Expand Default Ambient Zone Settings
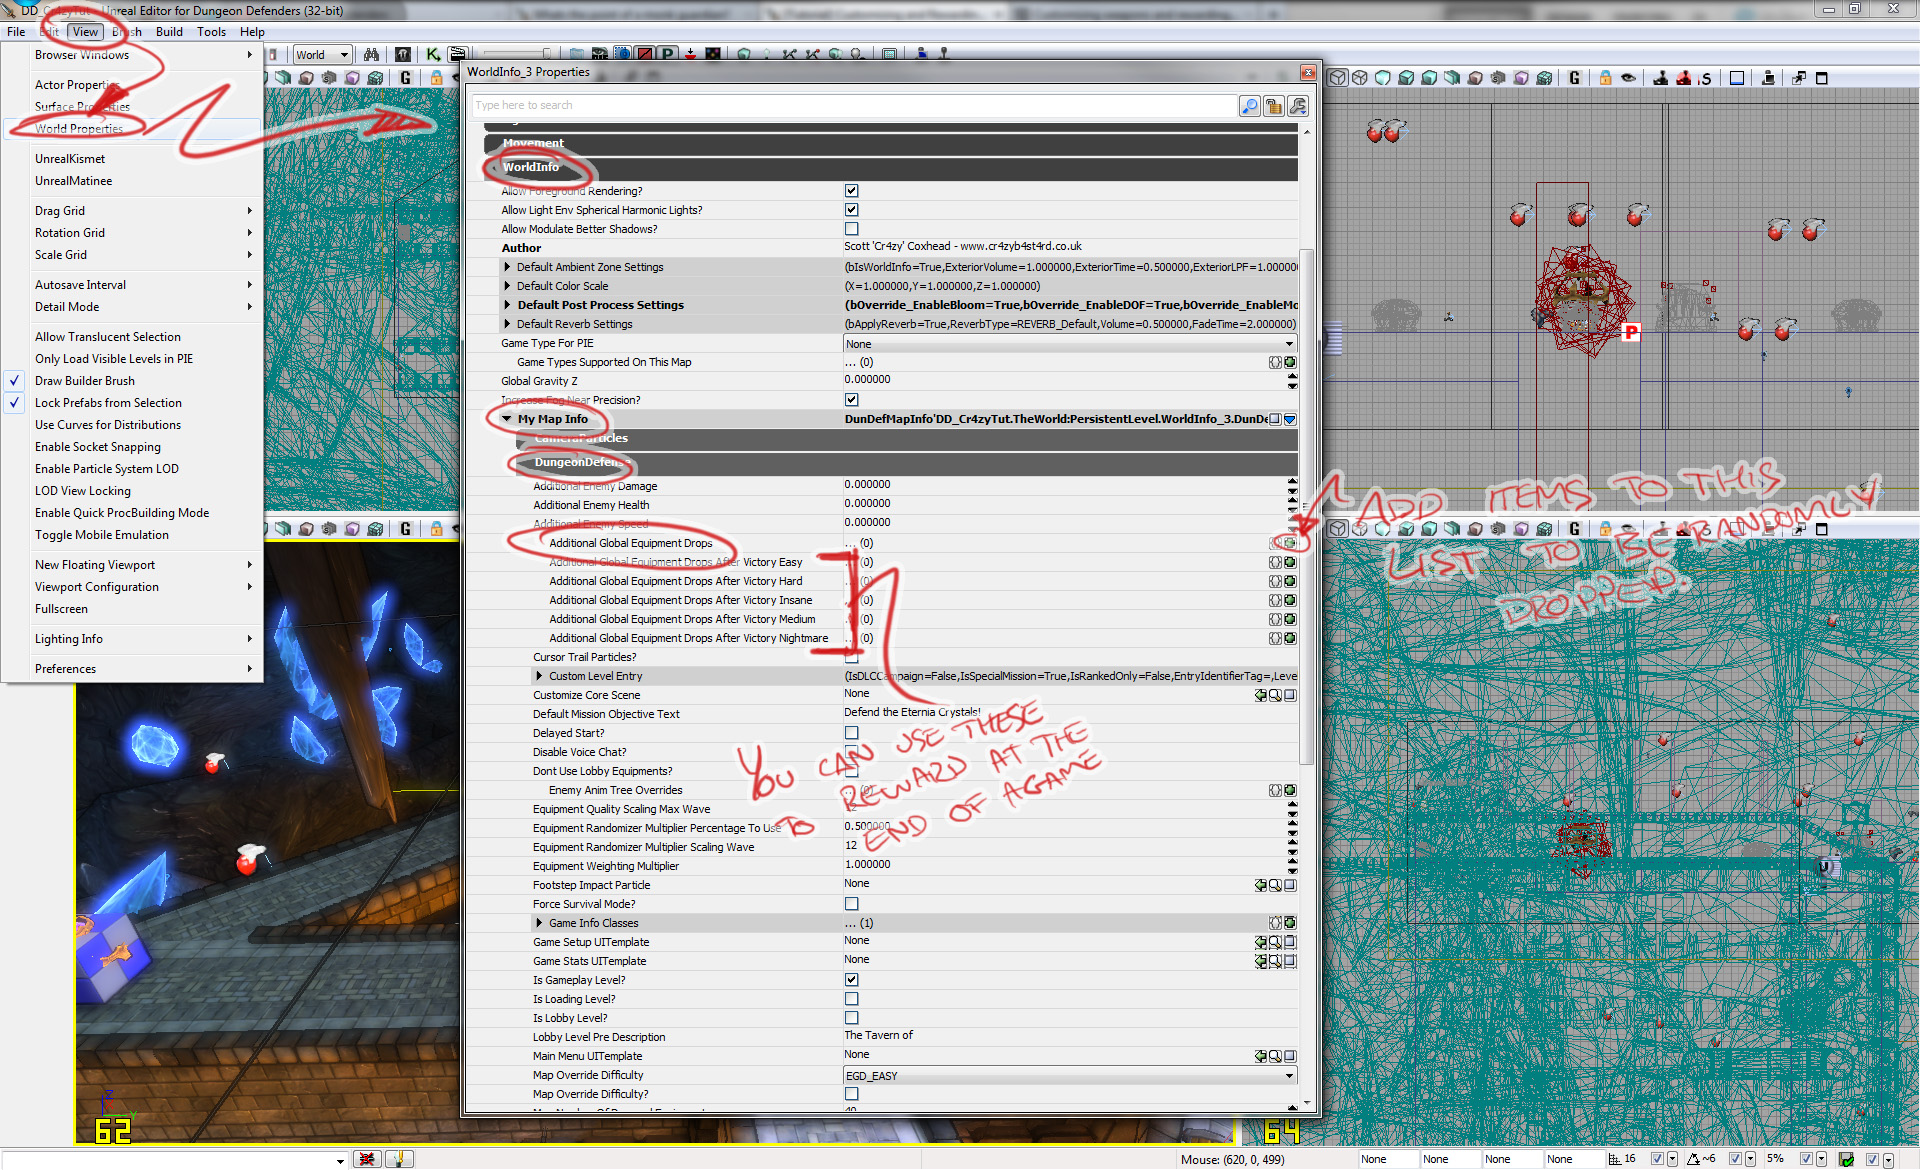 point(507,267)
